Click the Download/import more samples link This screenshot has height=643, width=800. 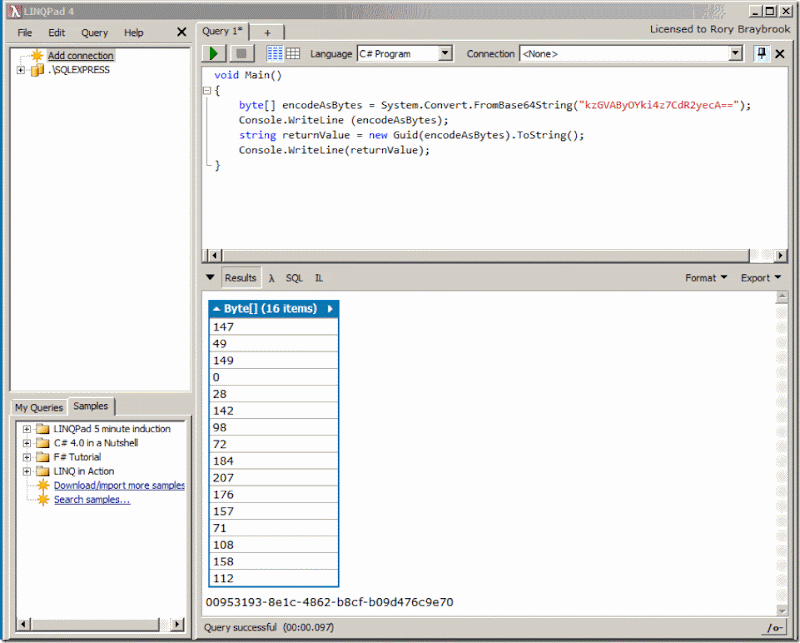pyautogui.click(x=119, y=485)
